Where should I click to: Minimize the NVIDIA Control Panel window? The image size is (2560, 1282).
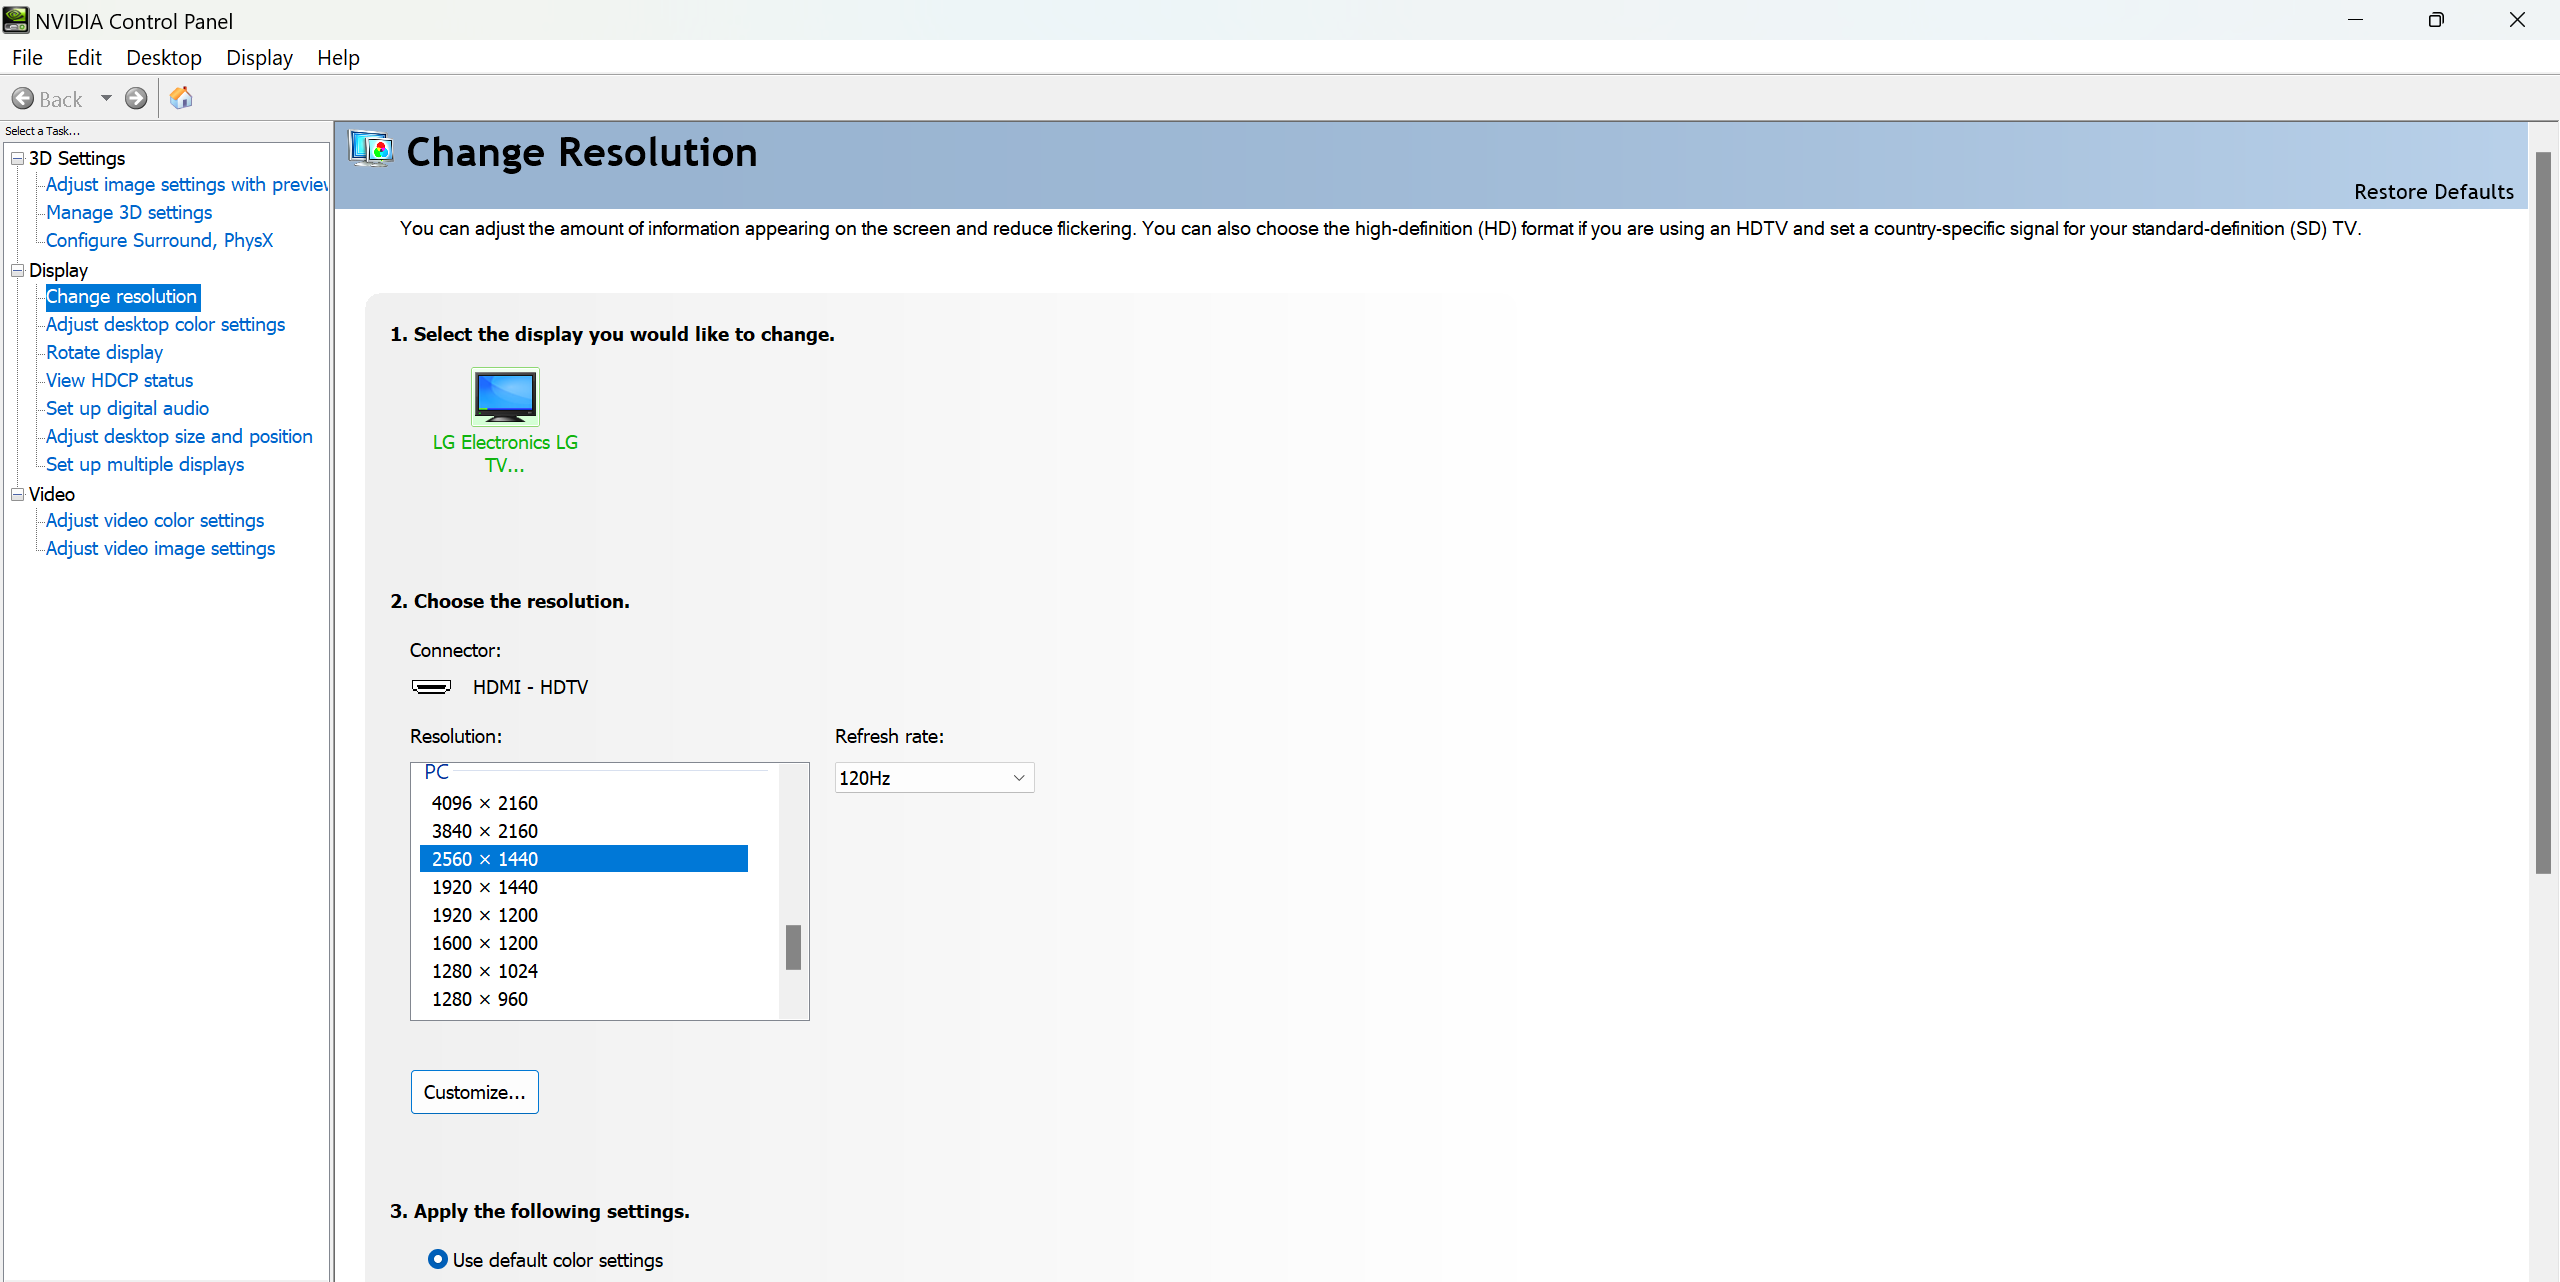click(x=2356, y=20)
